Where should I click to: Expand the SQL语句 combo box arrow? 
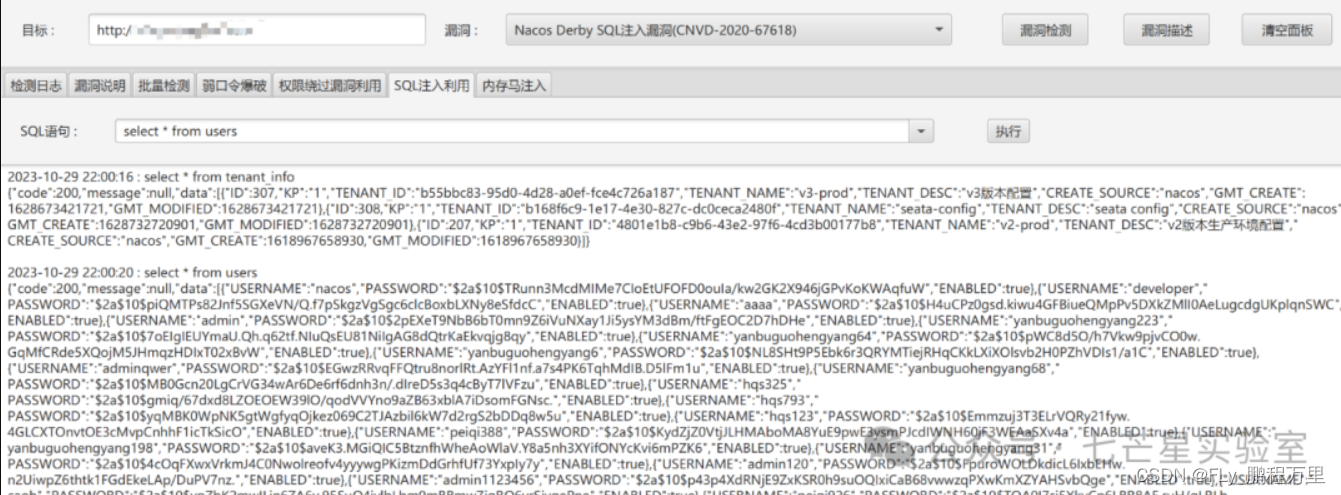coord(920,131)
